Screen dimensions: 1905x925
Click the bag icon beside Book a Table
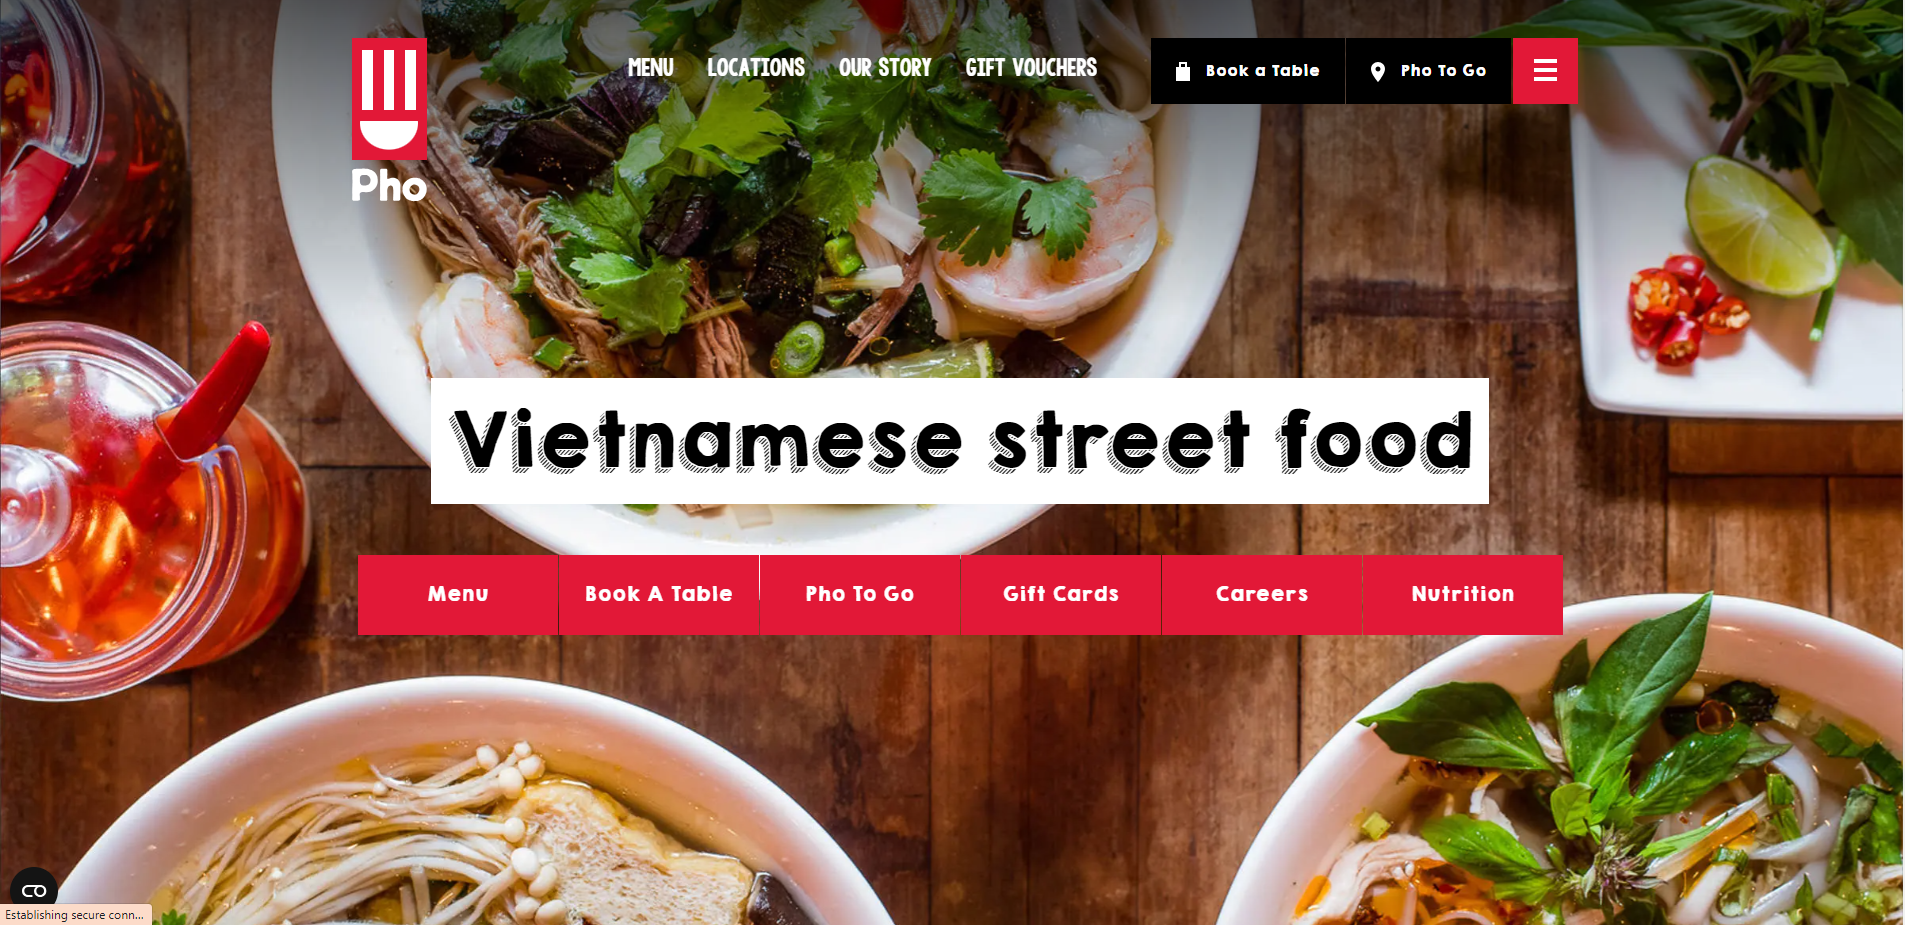pyautogui.click(x=1183, y=71)
